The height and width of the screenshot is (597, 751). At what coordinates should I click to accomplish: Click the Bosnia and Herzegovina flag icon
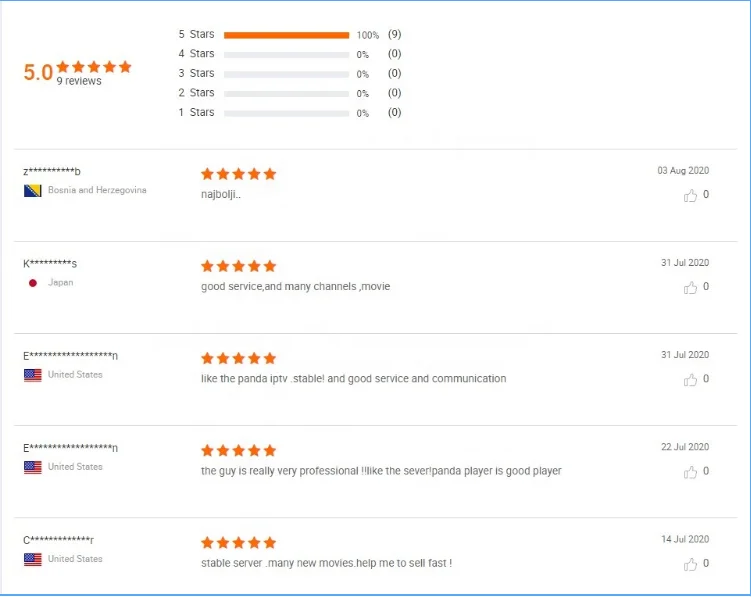pyautogui.click(x=32, y=190)
